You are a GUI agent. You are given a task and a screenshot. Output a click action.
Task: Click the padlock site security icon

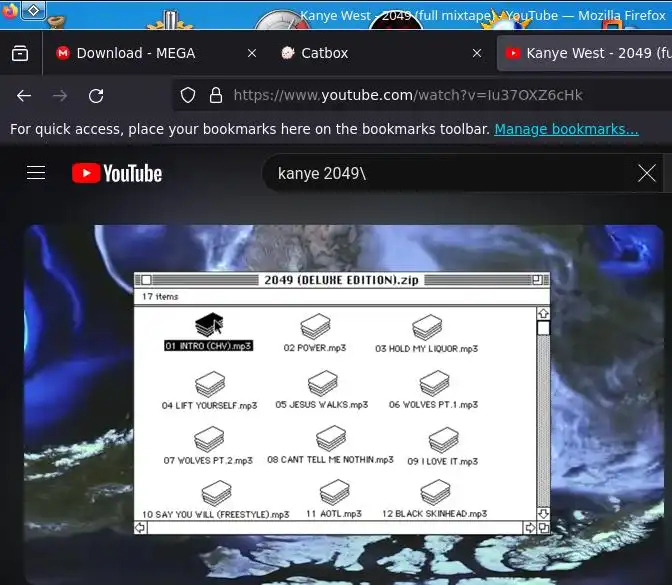[216, 95]
